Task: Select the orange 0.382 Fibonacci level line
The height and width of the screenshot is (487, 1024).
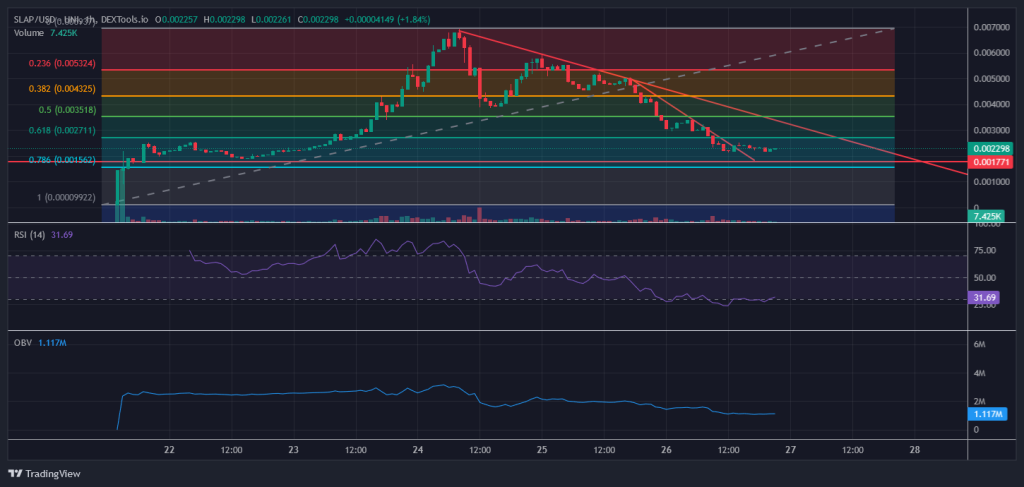Action: (498, 96)
